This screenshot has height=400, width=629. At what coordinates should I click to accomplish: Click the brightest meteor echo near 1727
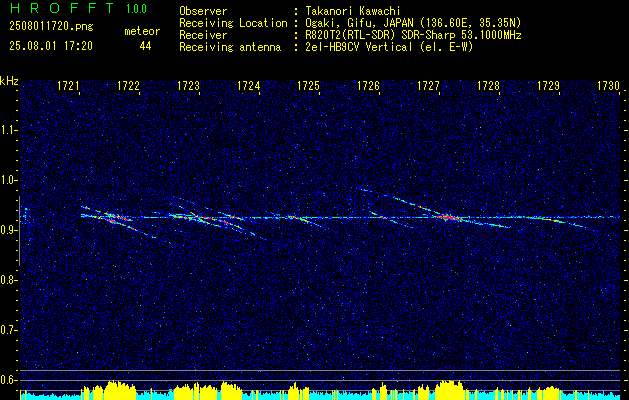(x=447, y=217)
